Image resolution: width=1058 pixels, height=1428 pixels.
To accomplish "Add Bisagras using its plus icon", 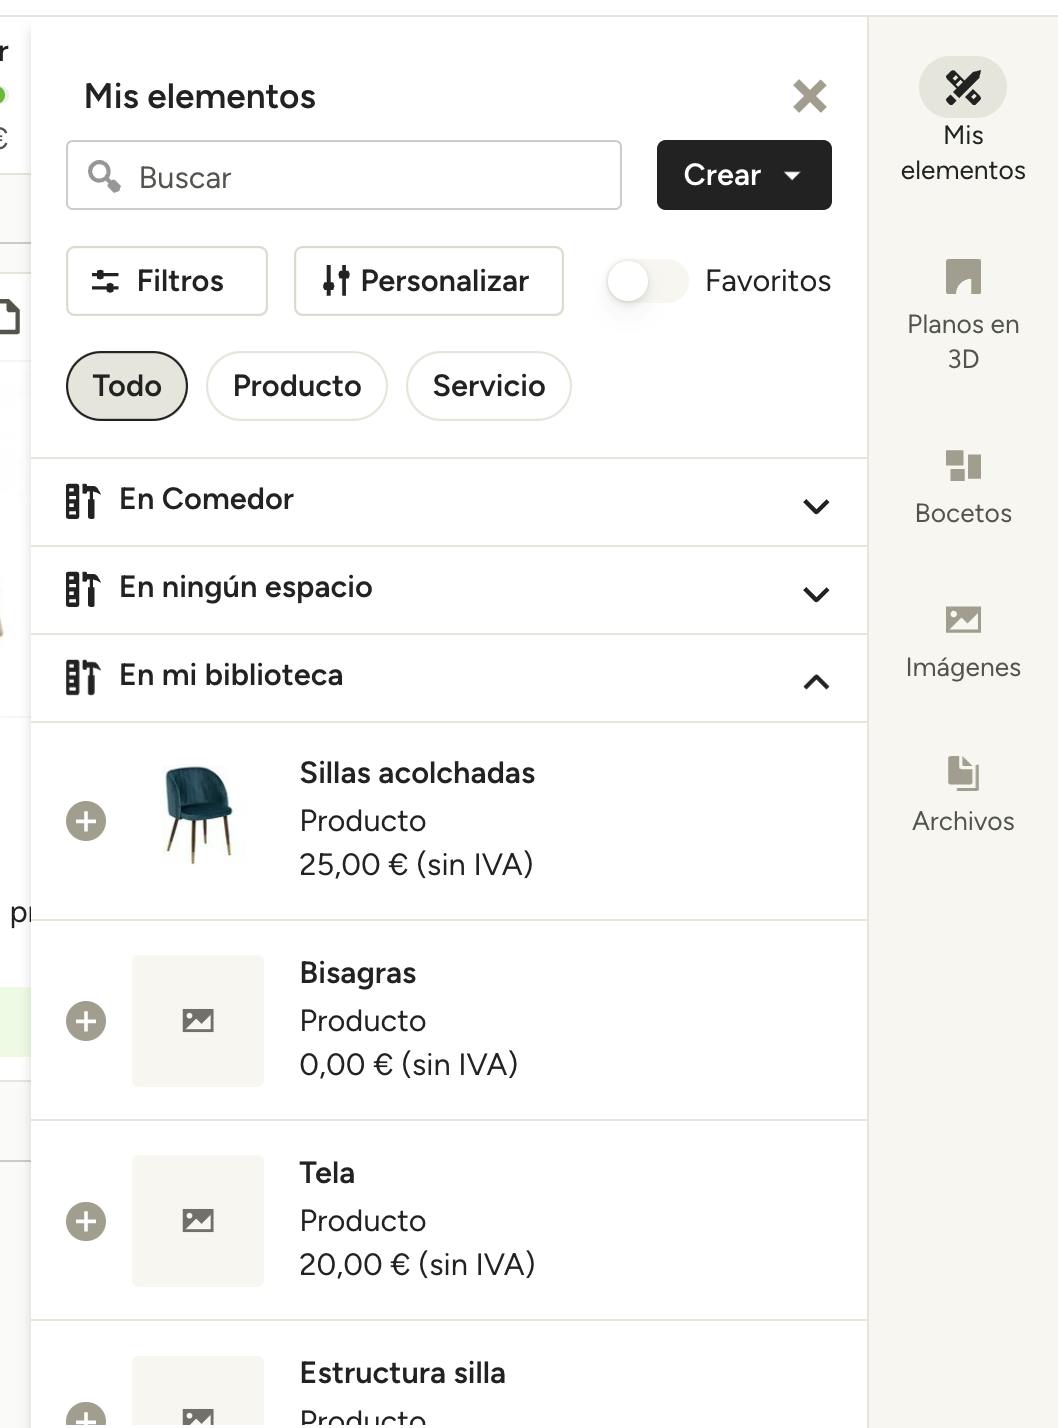I will coord(86,1021).
